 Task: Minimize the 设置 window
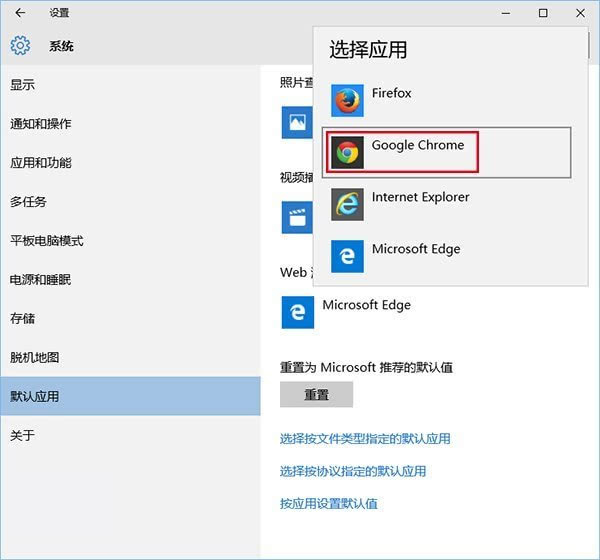pyautogui.click(x=506, y=13)
